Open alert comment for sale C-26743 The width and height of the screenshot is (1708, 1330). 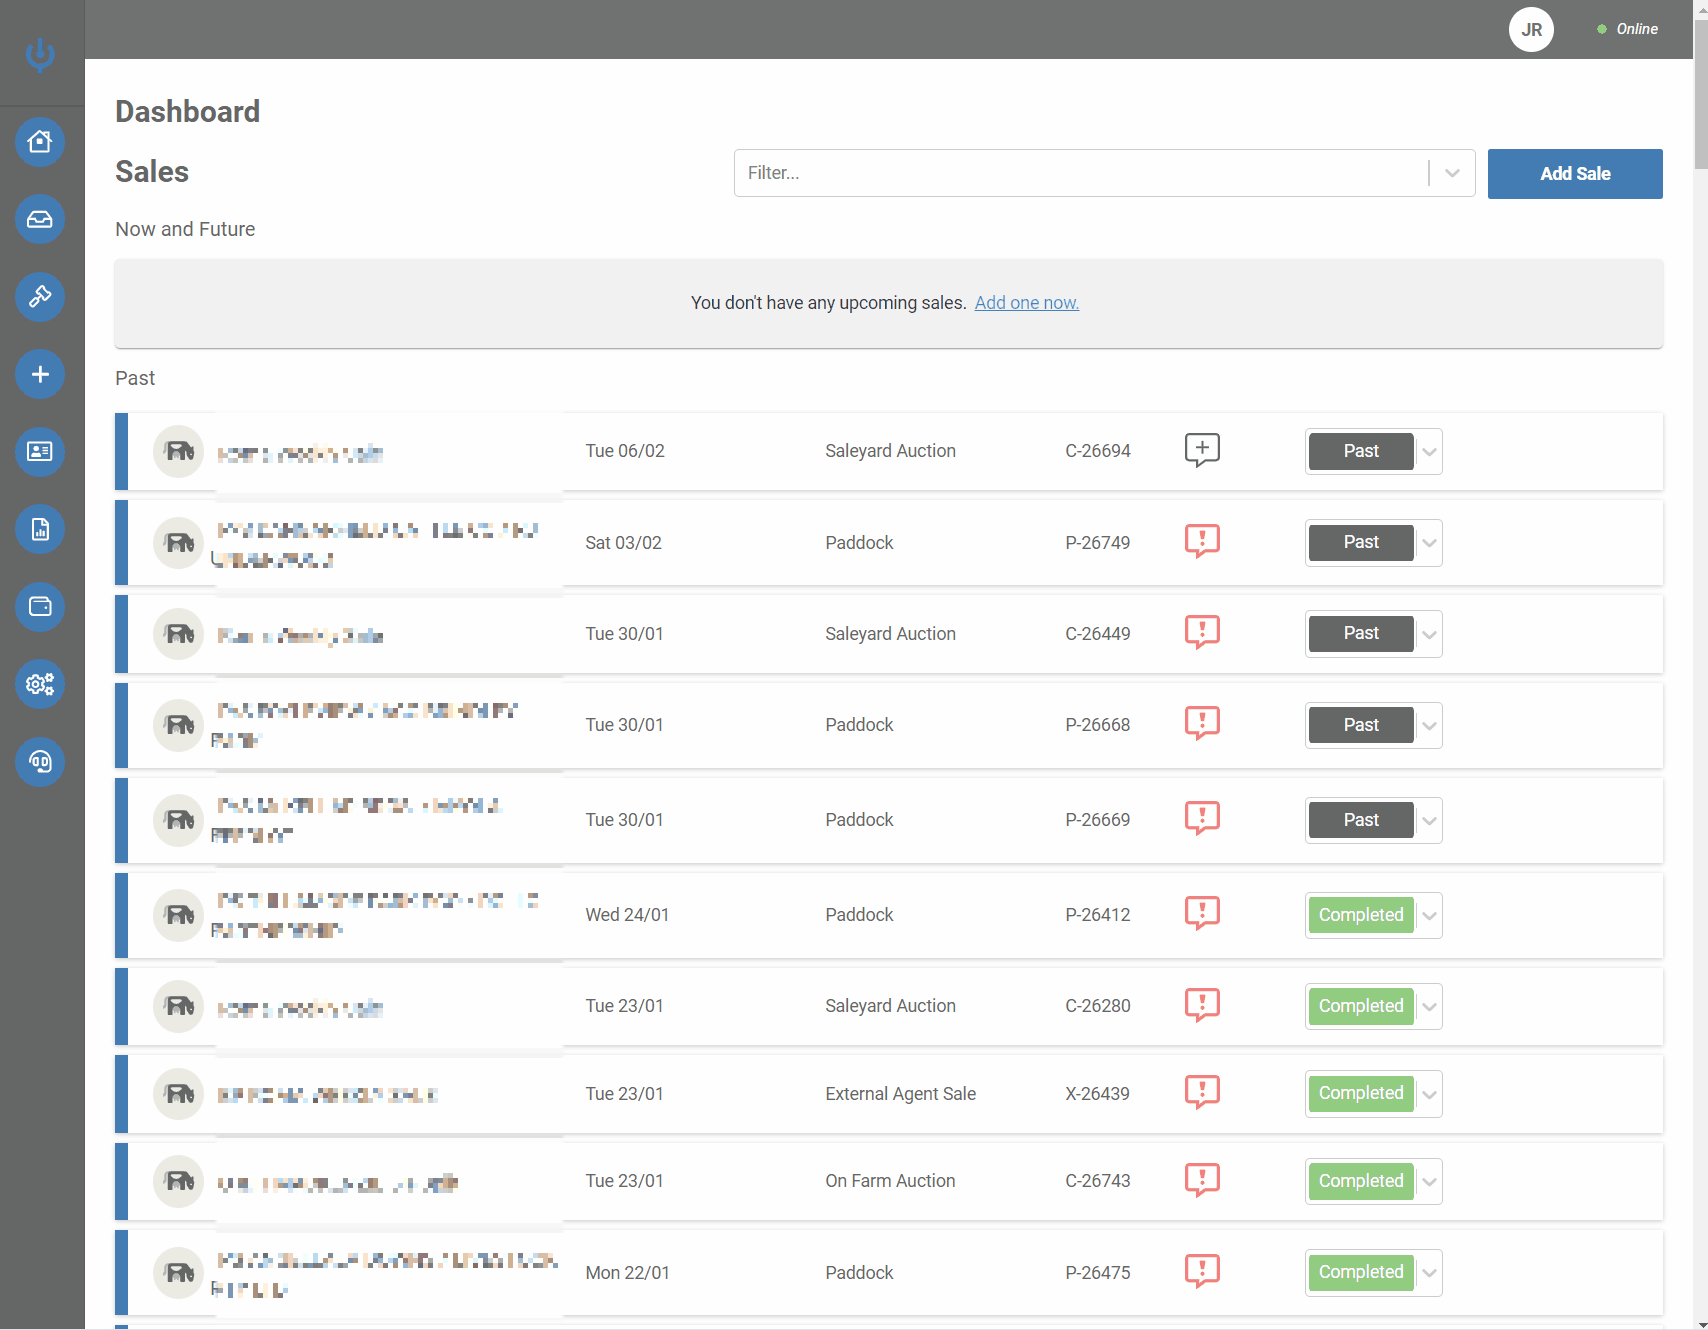(x=1202, y=1180)
